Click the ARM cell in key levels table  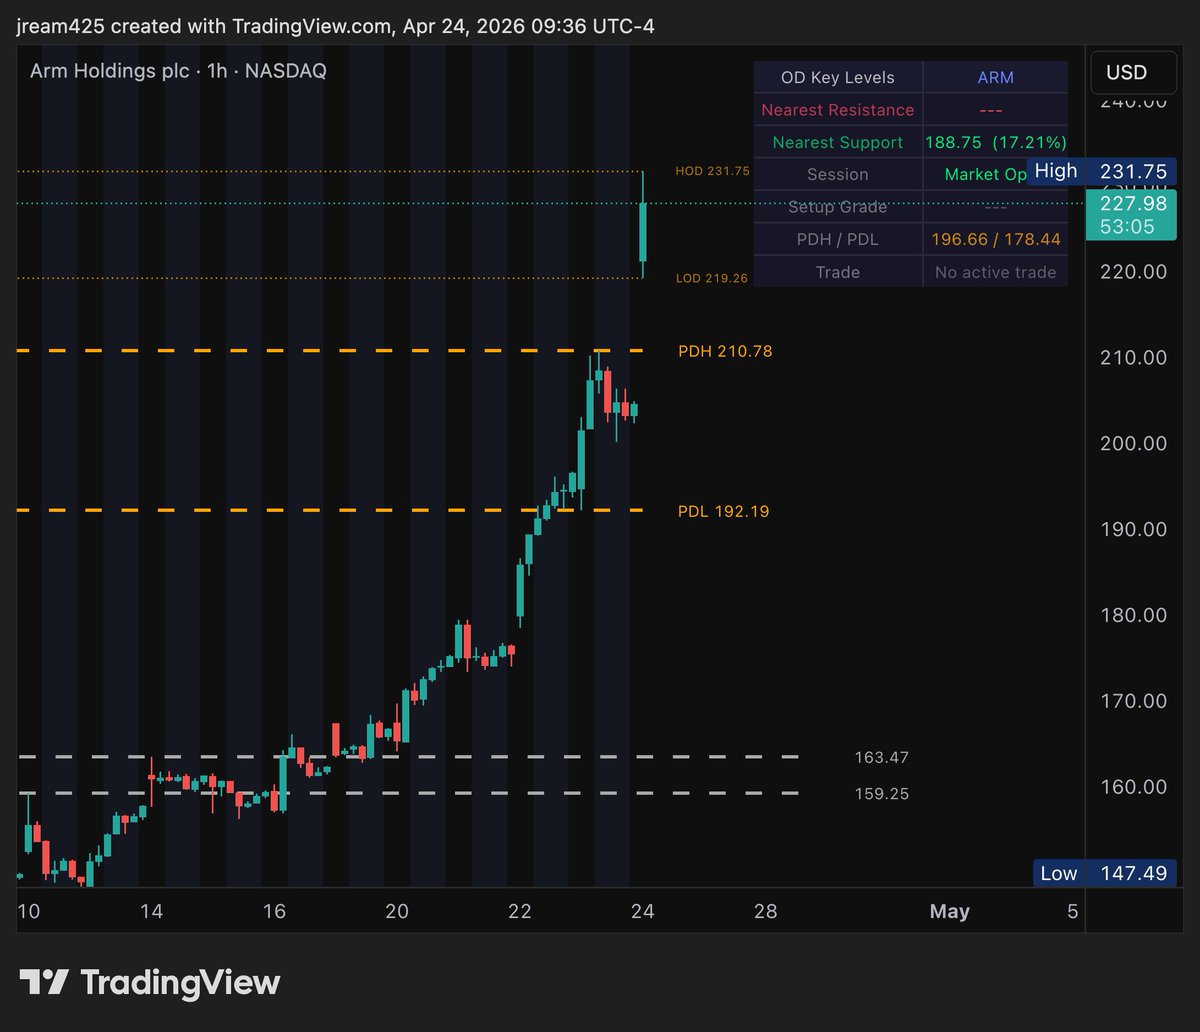pyautogui.click(x=995, y=77)
